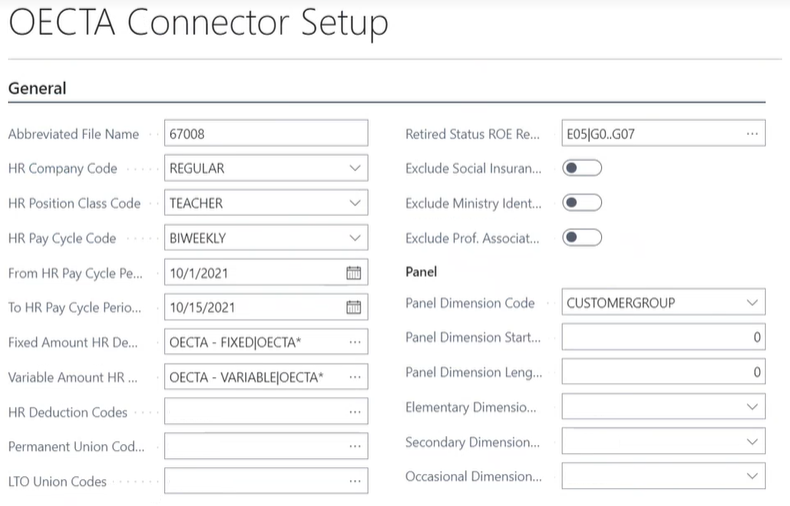
Task: Open calendar picker for From HR Pay Cycle date
Action: point(354,273)
